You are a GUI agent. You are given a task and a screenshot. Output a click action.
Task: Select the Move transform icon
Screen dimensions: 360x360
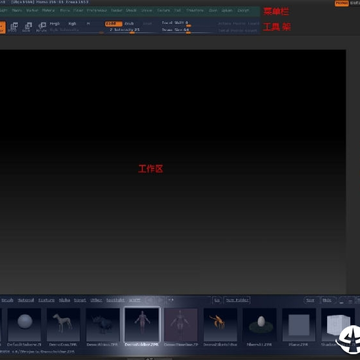point(13,27)
